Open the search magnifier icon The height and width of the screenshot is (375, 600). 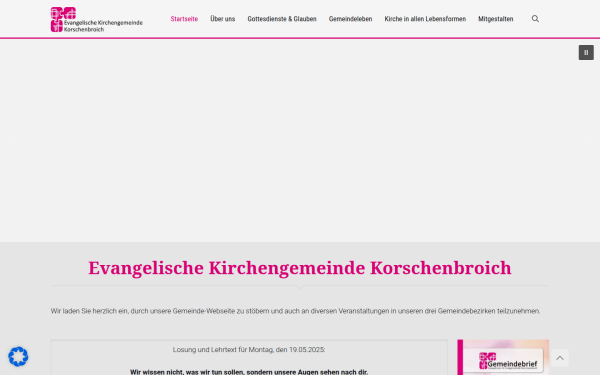[535, 19]
